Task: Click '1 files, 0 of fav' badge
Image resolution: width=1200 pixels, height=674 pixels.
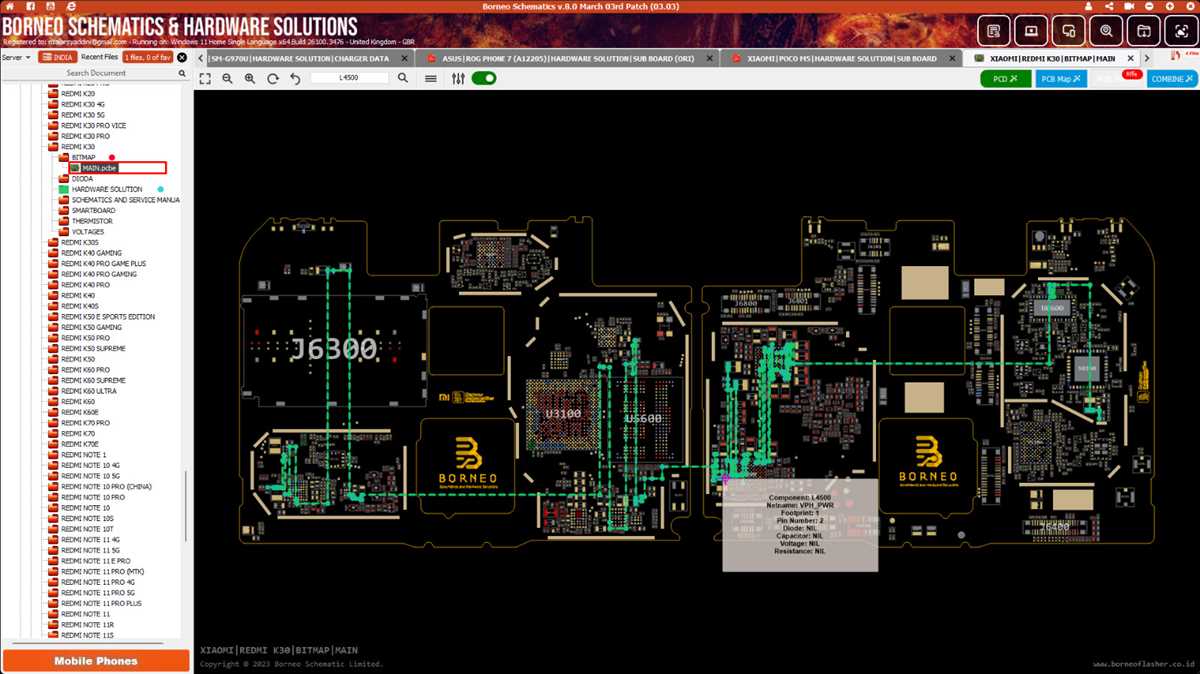Action: pos(148,58)
